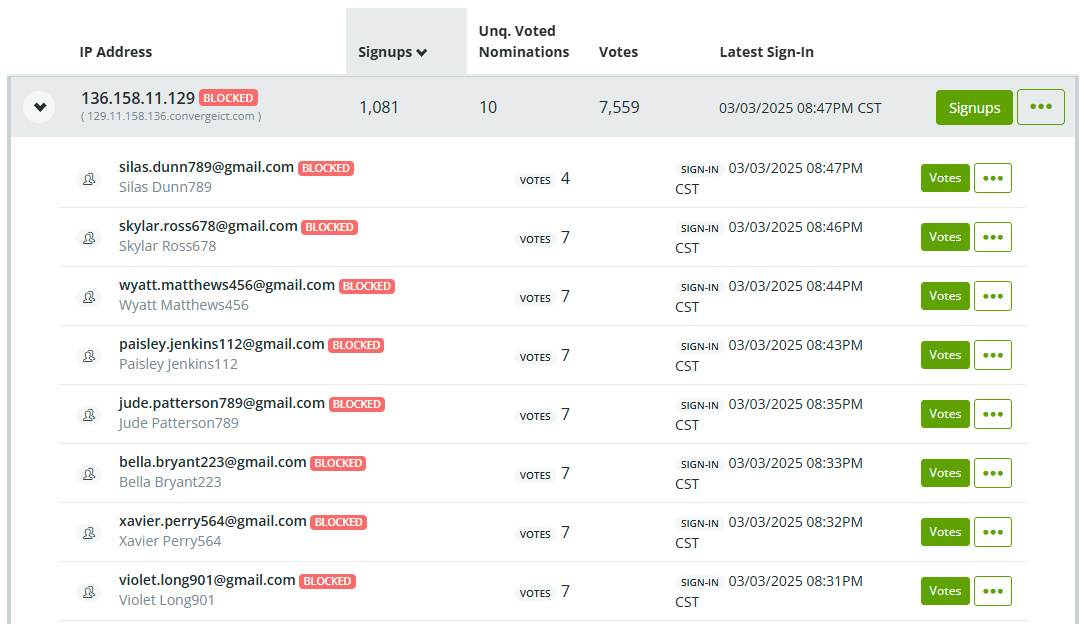View Votes for skylar.ross678@gmail.com
The width and height of the screenshot is (1086, 624).
pyautogui.click(x=945, y=237)
